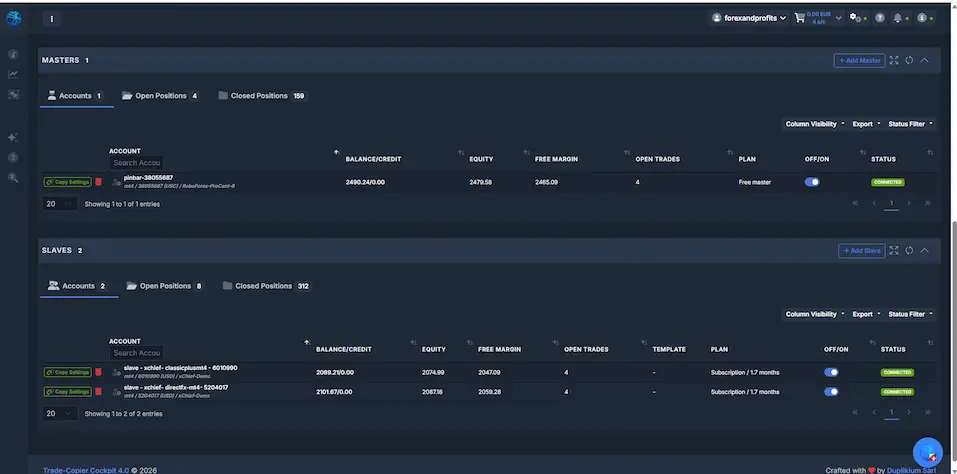Open Copy Settings for pinbar-38055687
The image size is (957, 474).
click(67, 182)
